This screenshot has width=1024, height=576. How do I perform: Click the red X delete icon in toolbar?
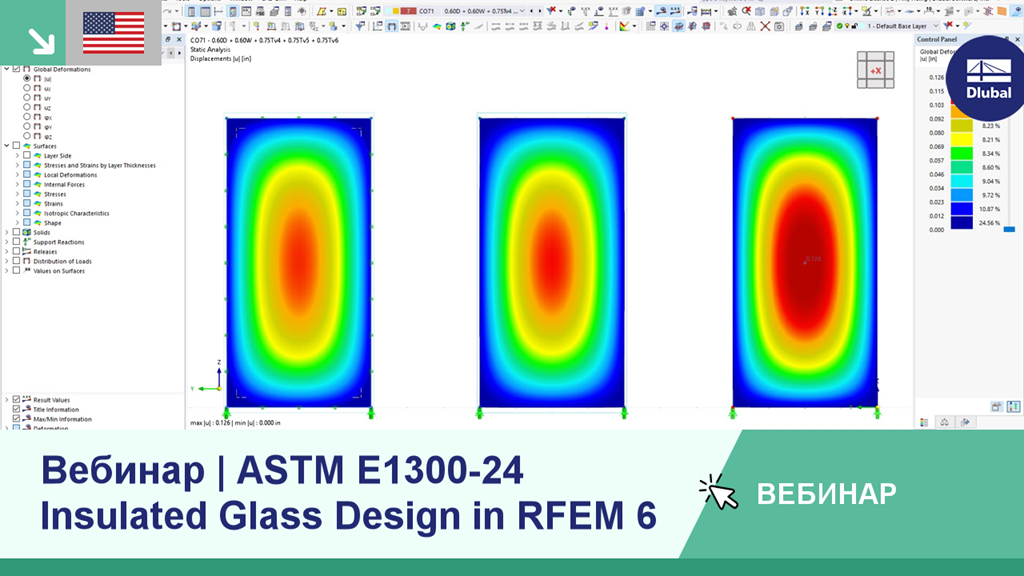(x=765, y=26)
